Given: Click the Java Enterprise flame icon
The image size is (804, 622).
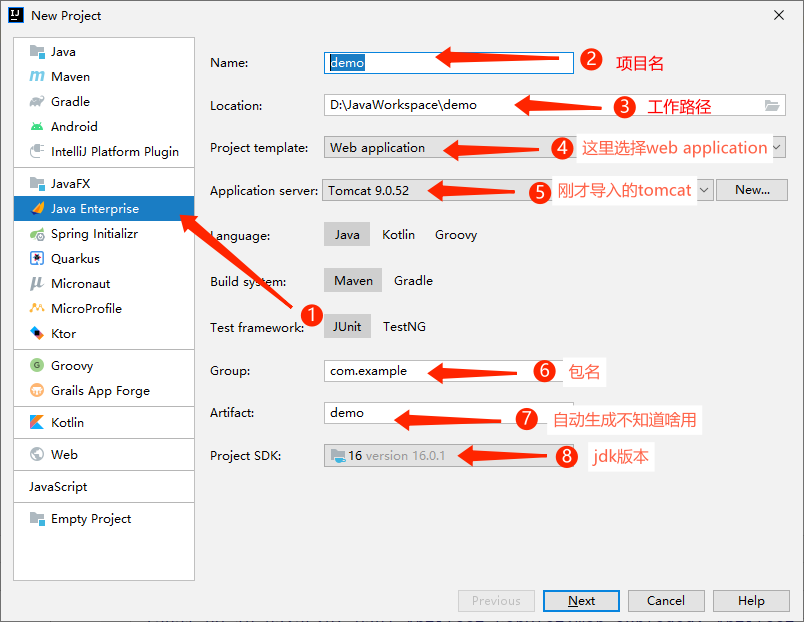Looking at the screenshot, I should [x=37, y=208].
